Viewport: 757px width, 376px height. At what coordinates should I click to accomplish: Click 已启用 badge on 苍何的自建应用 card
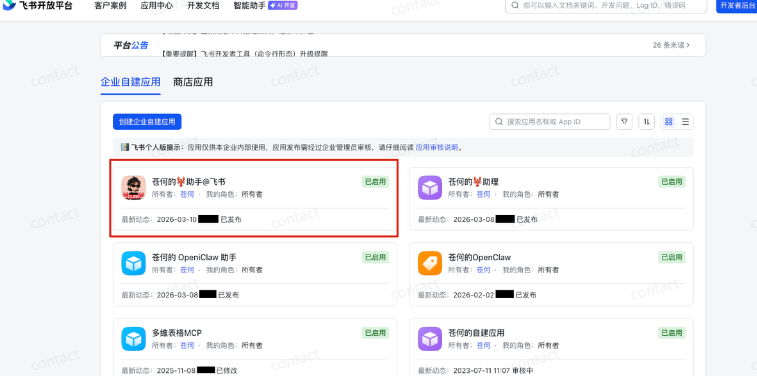pos(672,333)
